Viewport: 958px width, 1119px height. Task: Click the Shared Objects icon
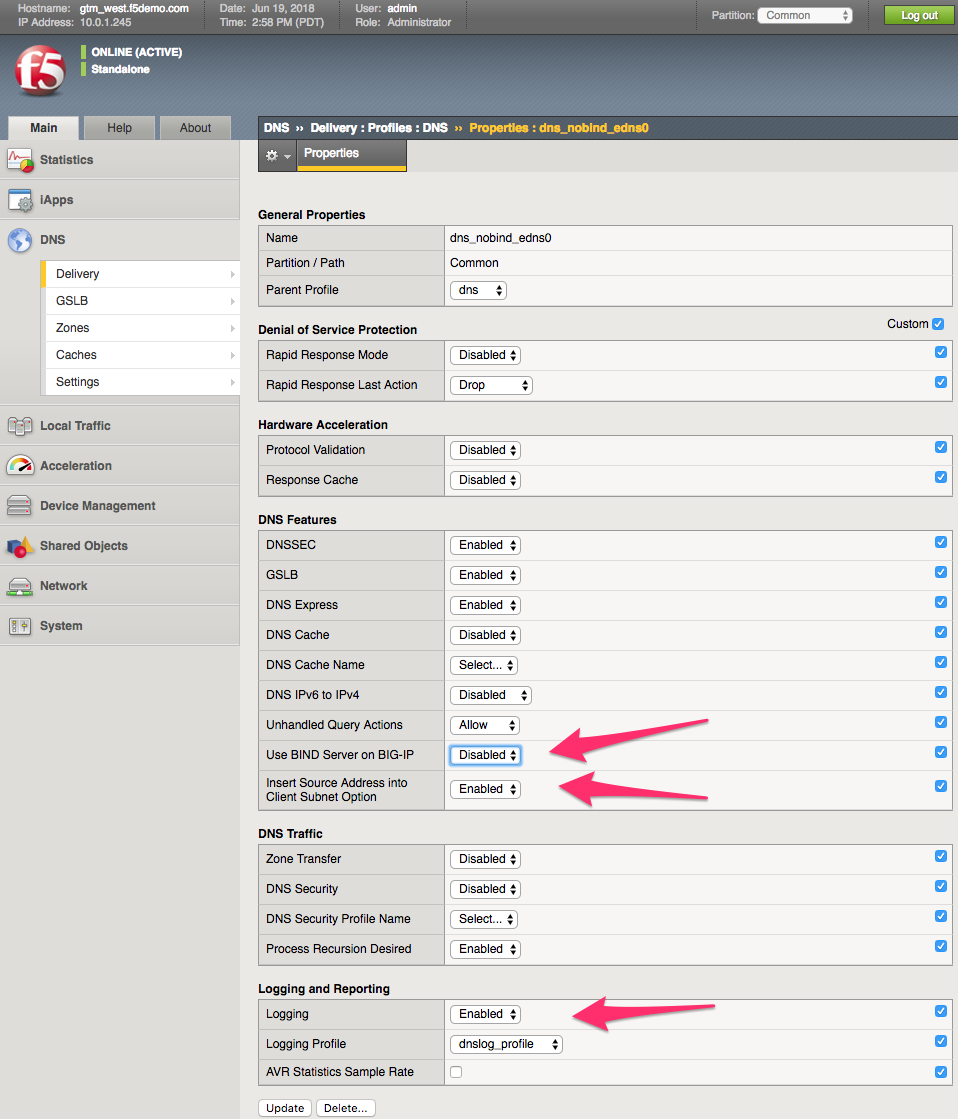(20, 546)
